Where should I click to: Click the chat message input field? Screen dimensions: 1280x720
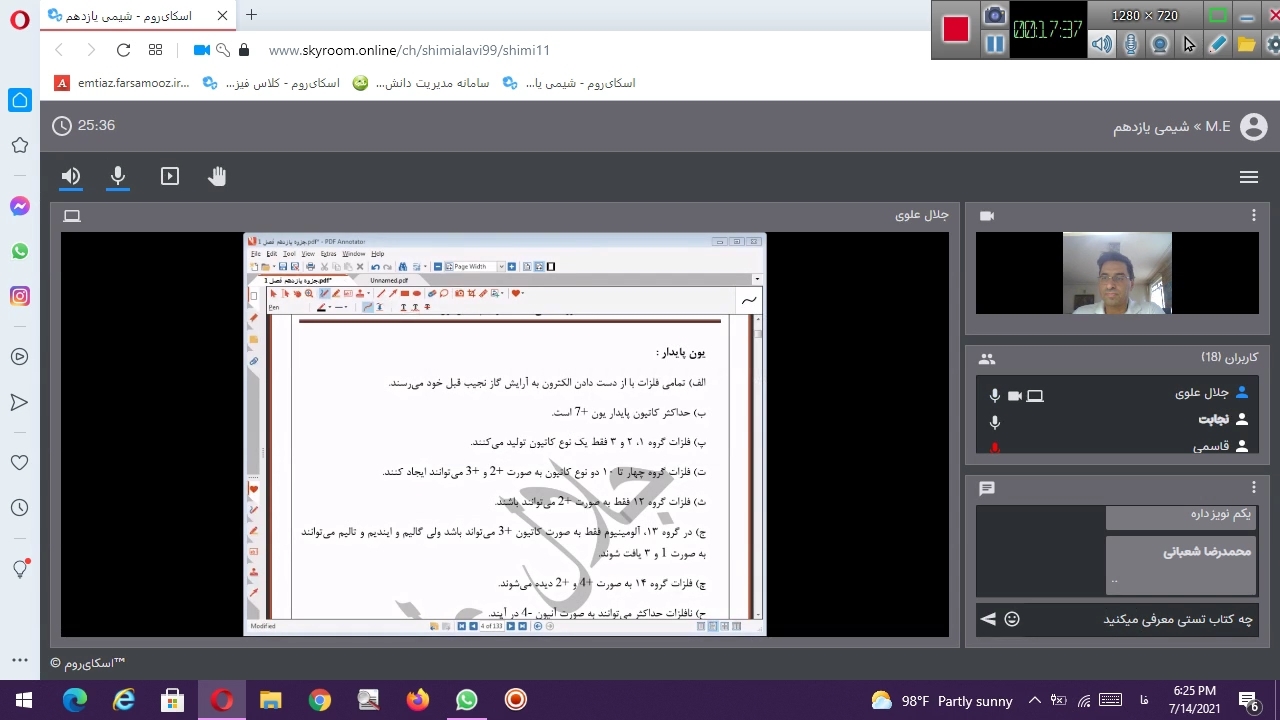click(1140, 619)
